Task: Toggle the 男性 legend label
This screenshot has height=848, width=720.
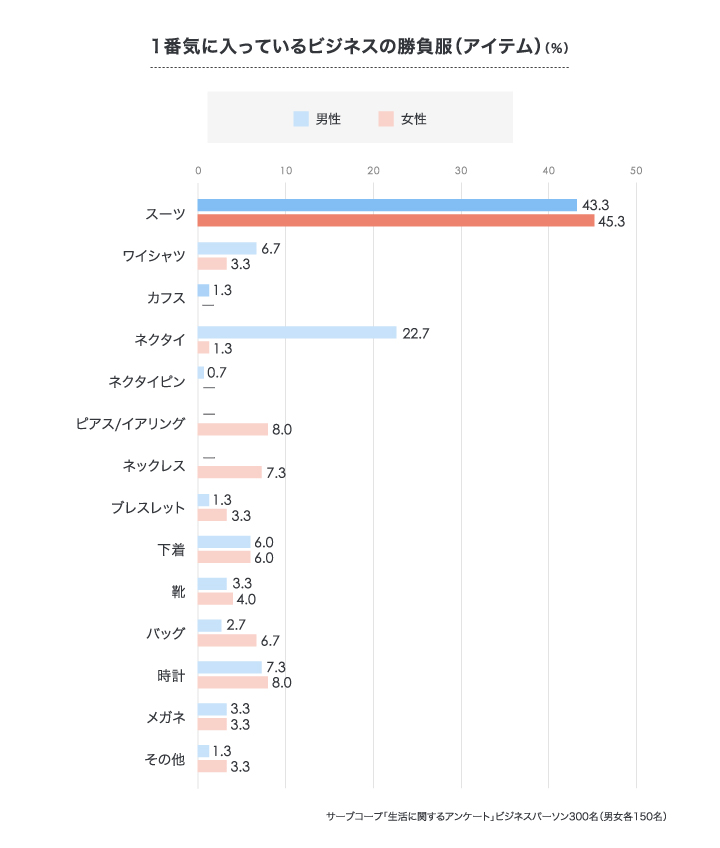Action: point(328,119)
